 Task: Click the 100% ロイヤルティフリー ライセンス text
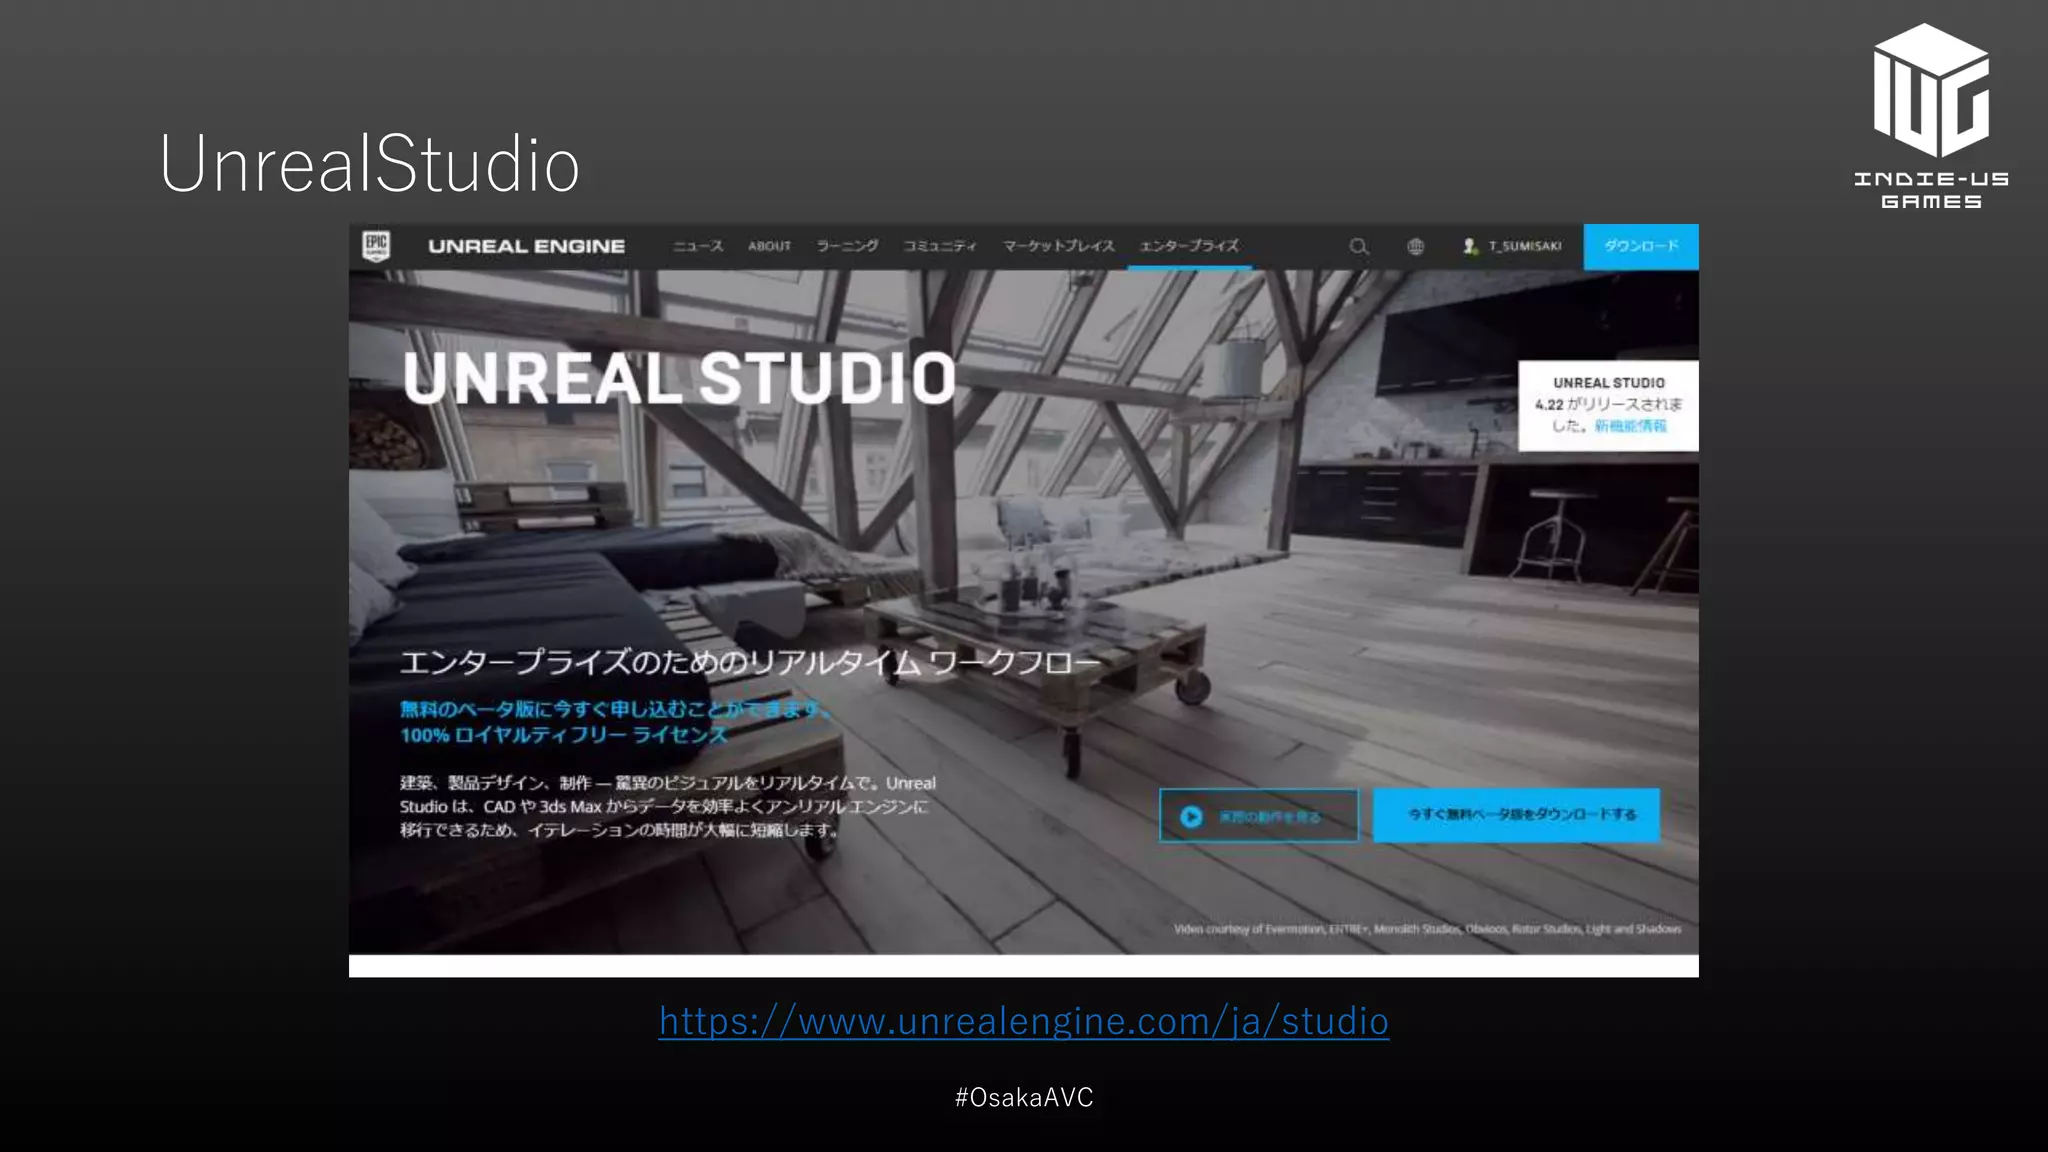(563, 735)
